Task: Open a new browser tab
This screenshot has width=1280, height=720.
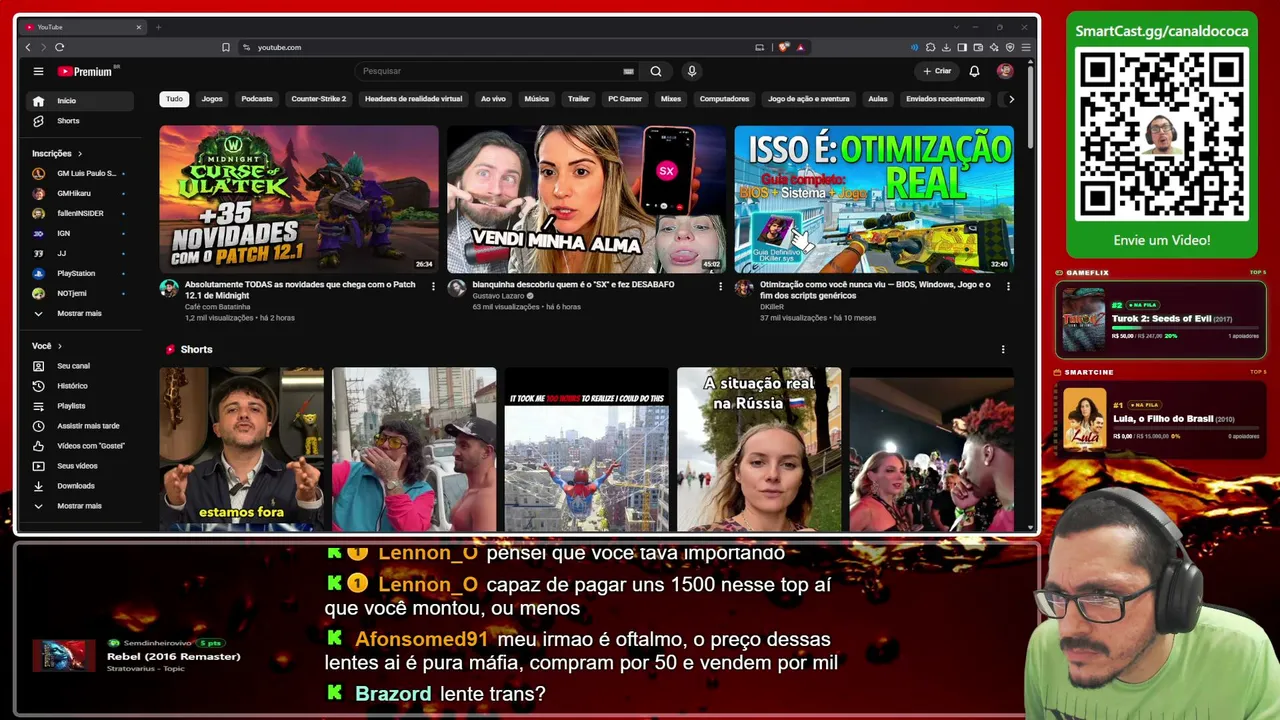Action: click(x=158, y=27)
